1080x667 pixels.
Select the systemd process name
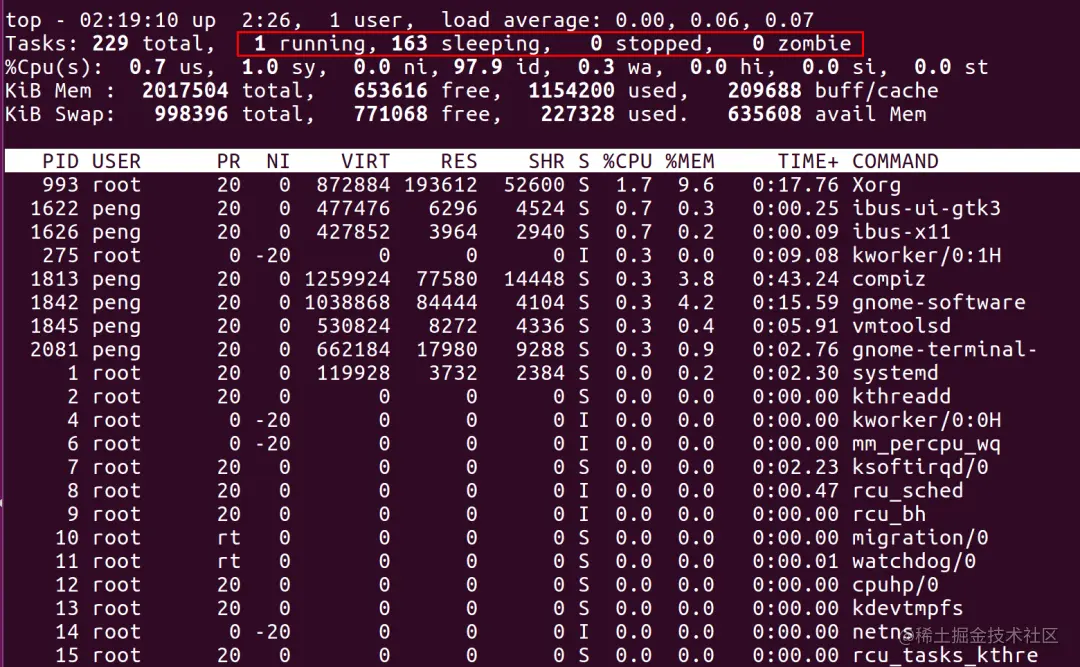895,373
